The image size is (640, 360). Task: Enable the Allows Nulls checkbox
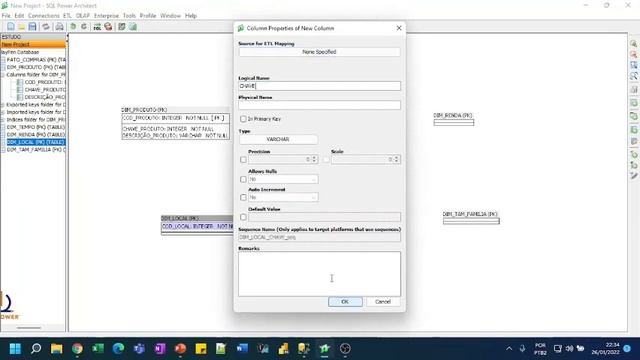tap(243, 179)
